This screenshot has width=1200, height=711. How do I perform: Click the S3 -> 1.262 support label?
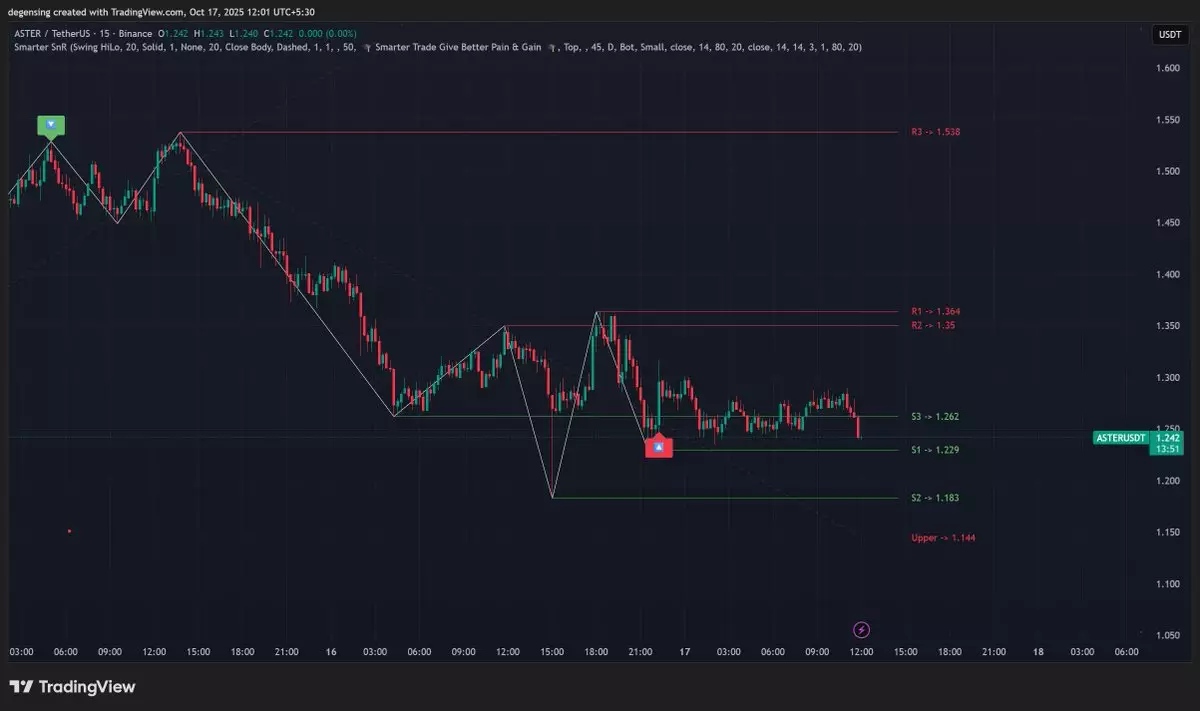point(935,416)
